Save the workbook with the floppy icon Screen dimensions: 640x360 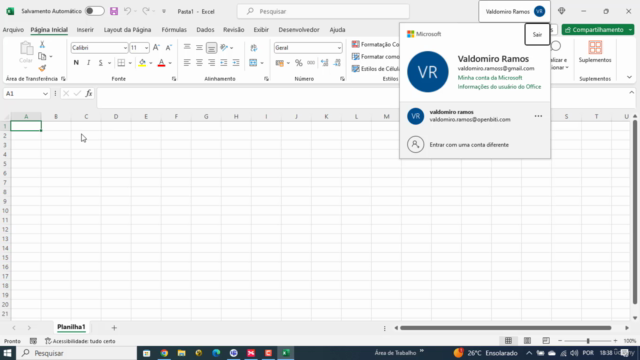[x=114, y=11]
